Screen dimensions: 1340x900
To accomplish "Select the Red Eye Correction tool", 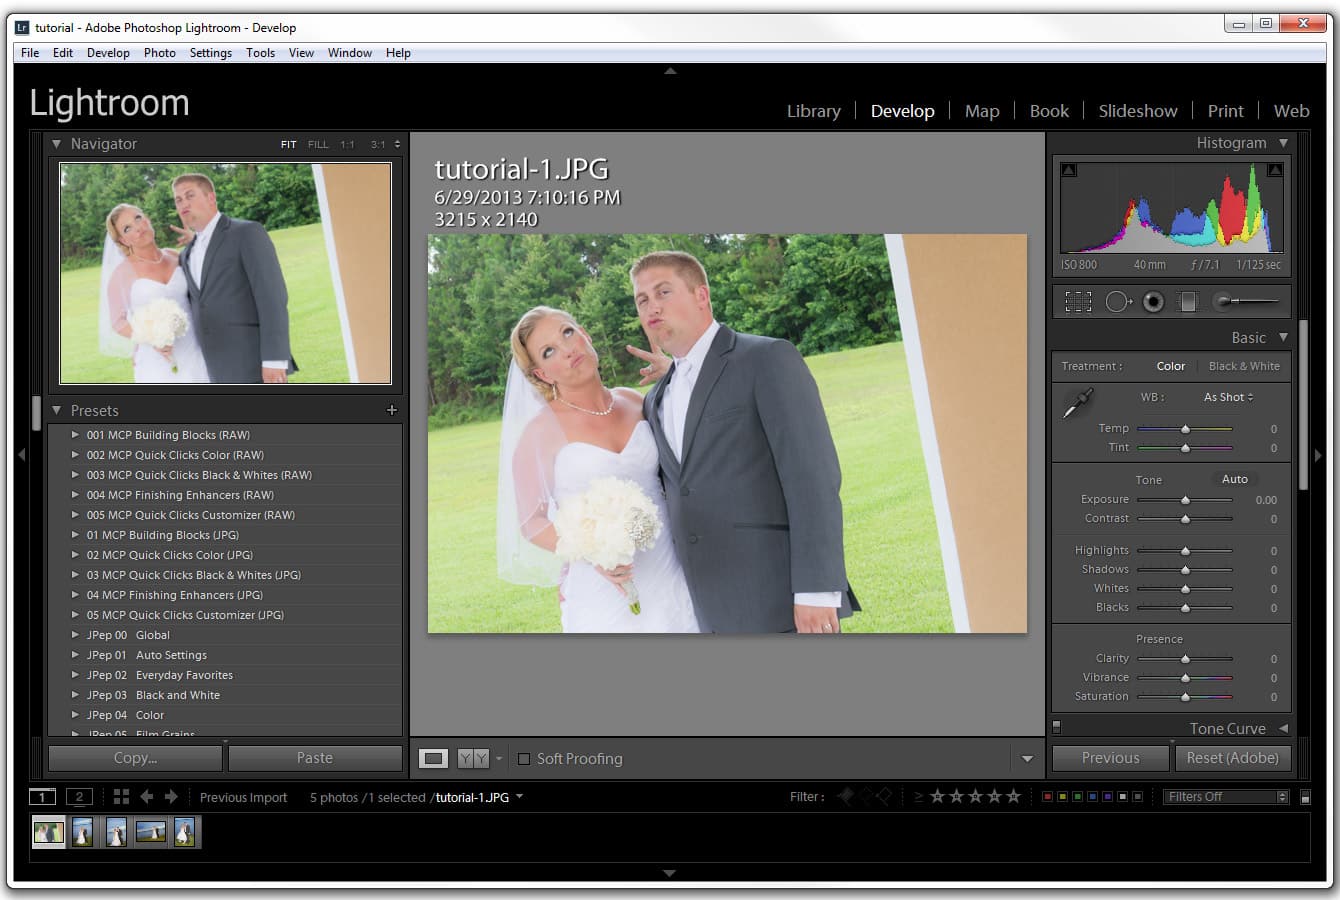I will click(1152, 301).
